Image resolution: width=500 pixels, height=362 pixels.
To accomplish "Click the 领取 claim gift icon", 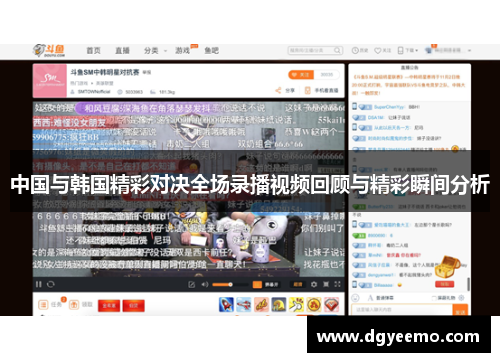I will click(x=74, y=305).
